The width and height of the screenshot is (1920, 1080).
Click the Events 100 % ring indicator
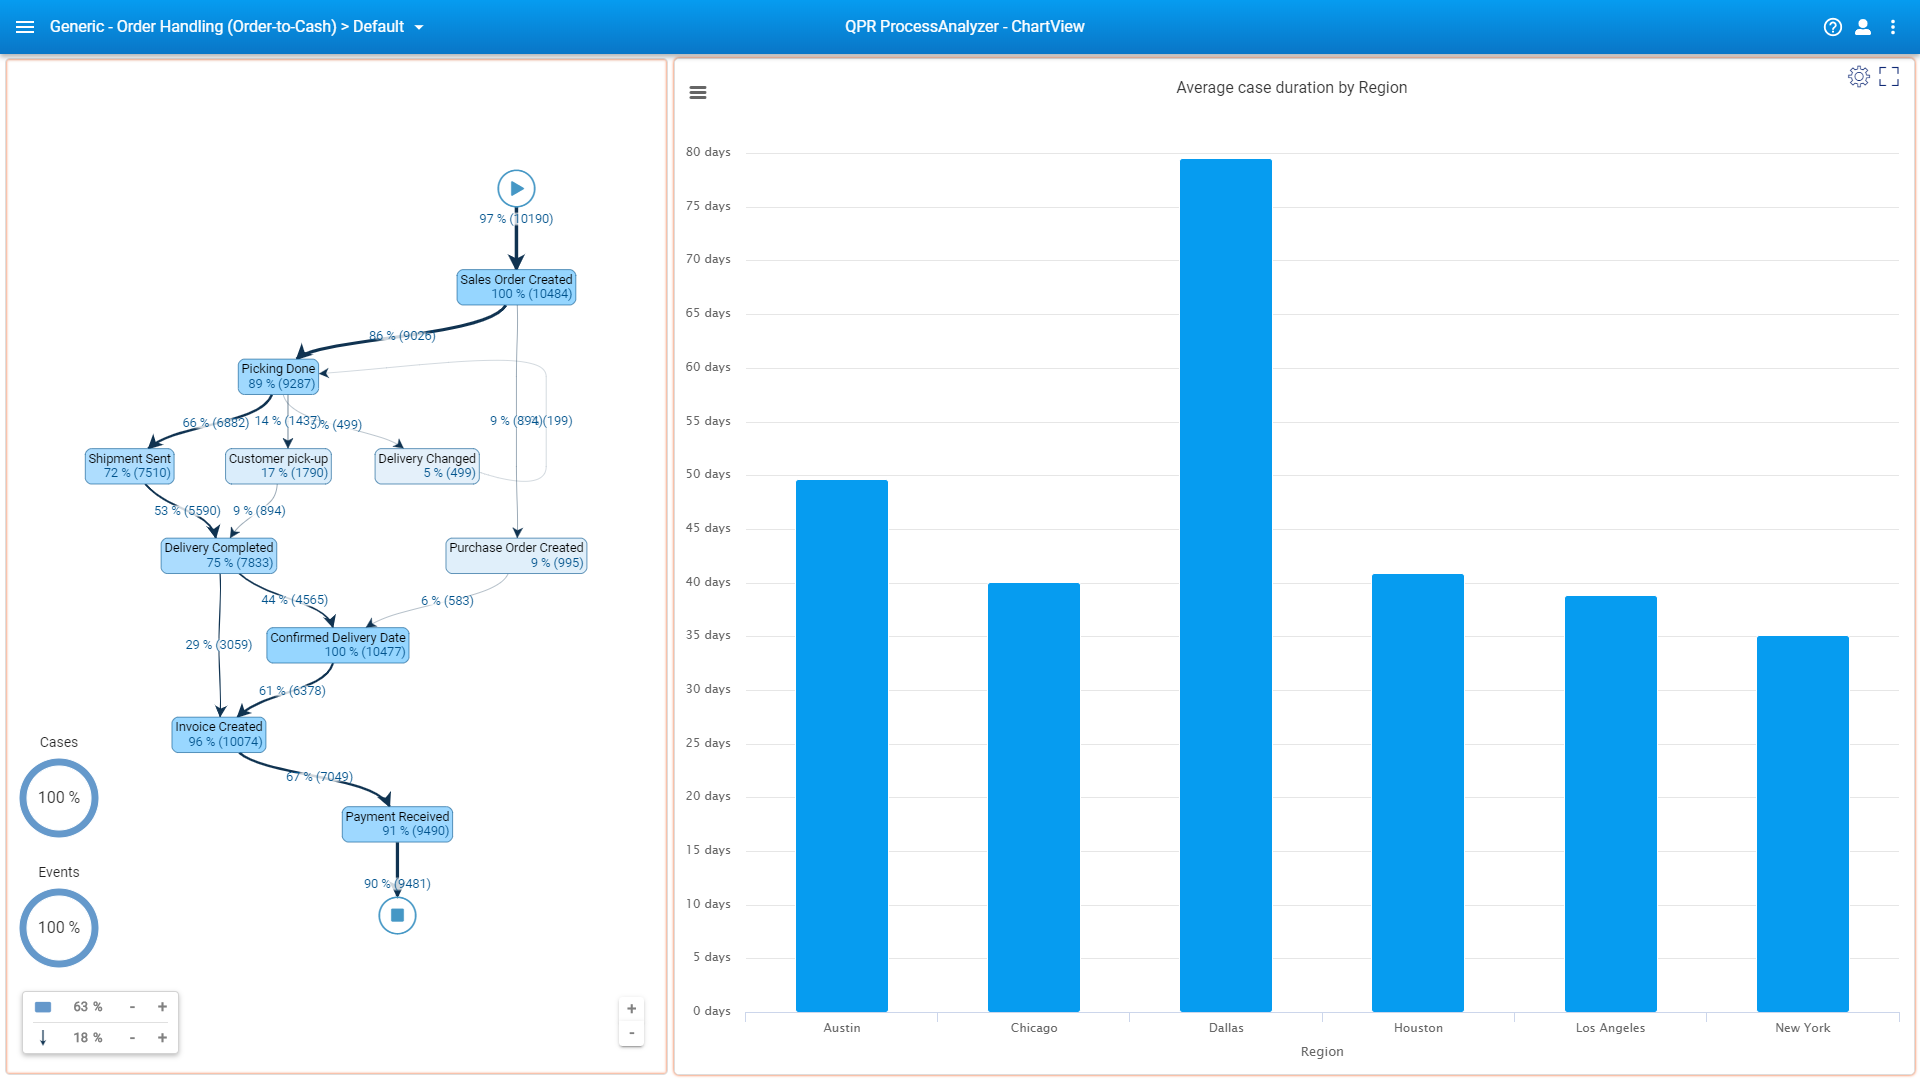(59, 928)
